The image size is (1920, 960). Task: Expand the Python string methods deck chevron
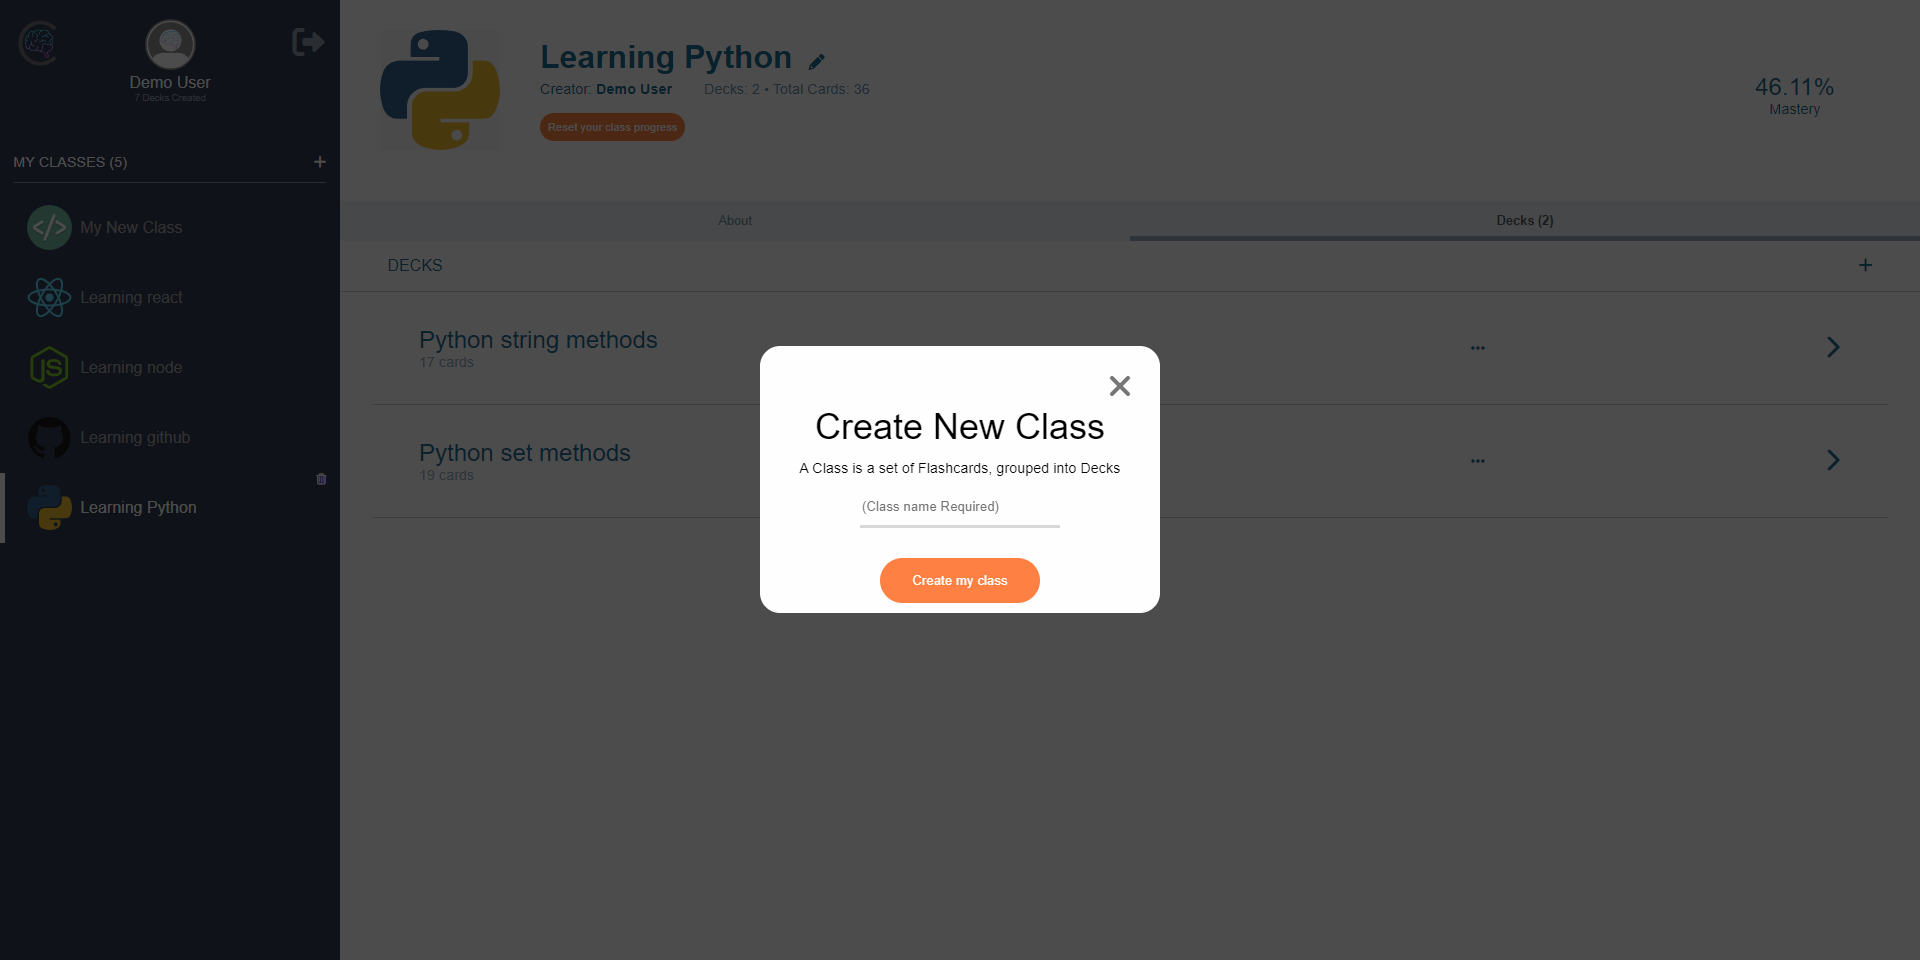pos(1833,347)
